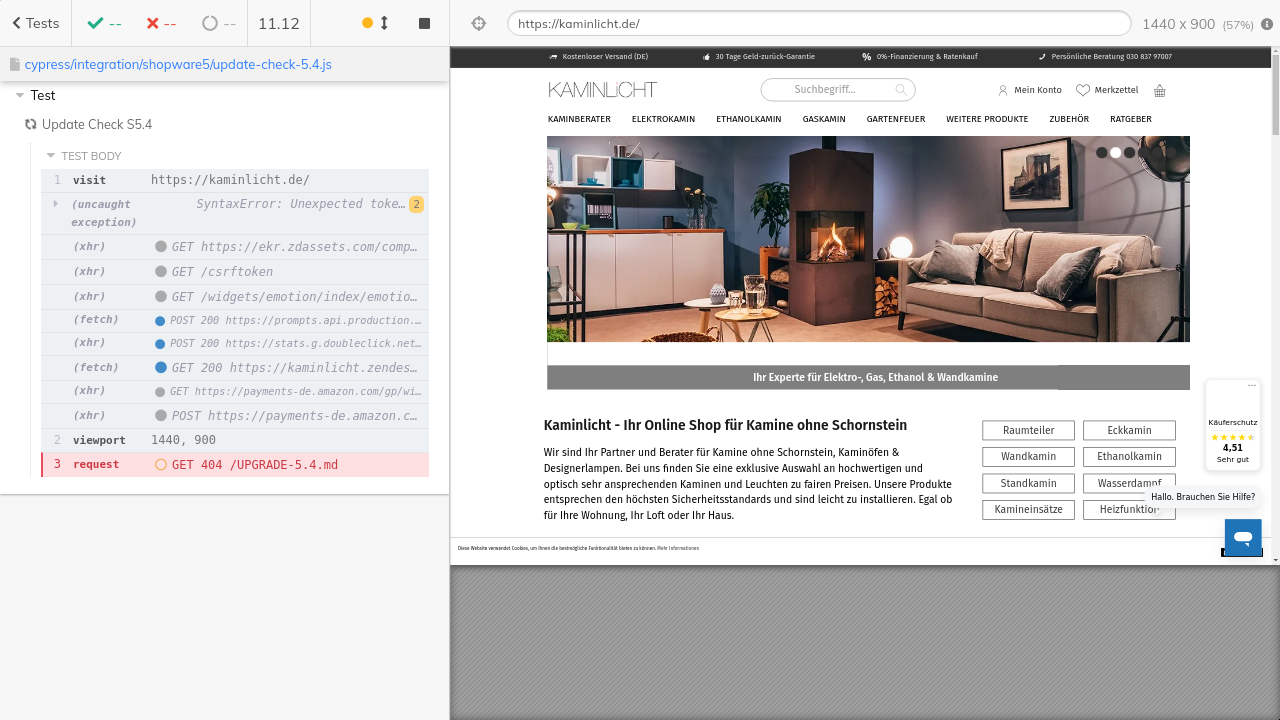The height and width of the screenshot is (720, 1280).
Task: Open Mein Konto account icon
Action: click(1003, 90)
